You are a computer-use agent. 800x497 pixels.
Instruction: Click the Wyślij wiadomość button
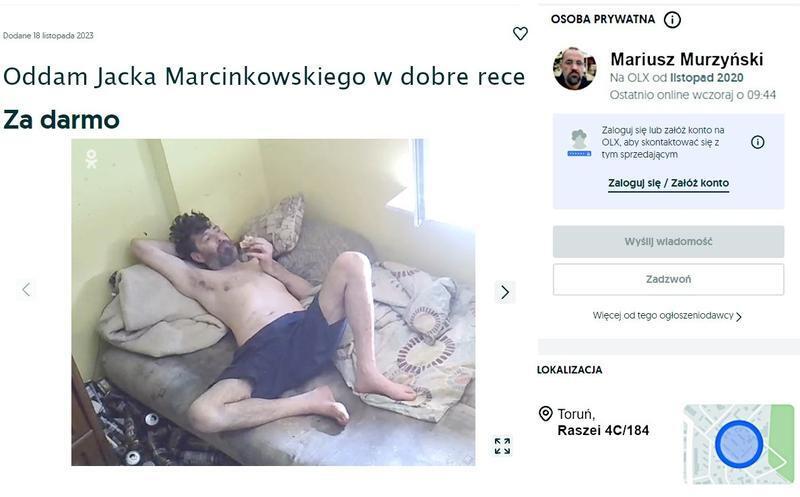[668, 241]
